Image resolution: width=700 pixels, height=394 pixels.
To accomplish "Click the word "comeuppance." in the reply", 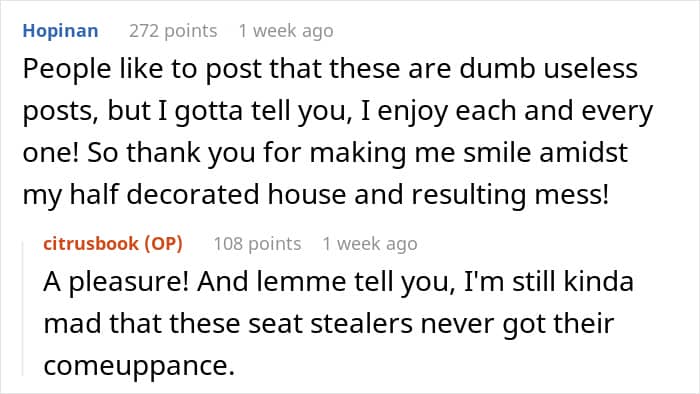I will point(139,367).
